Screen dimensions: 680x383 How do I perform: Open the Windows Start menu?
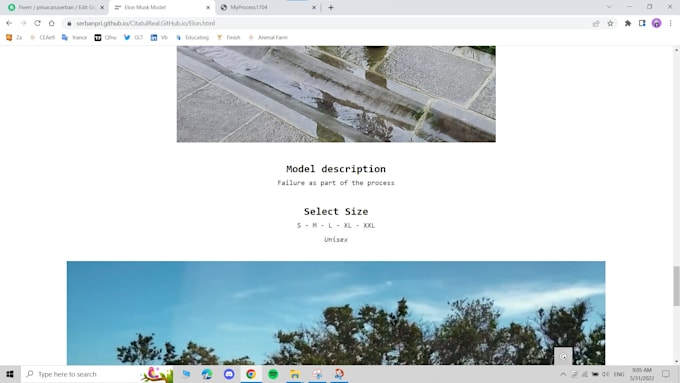[10, 374]
